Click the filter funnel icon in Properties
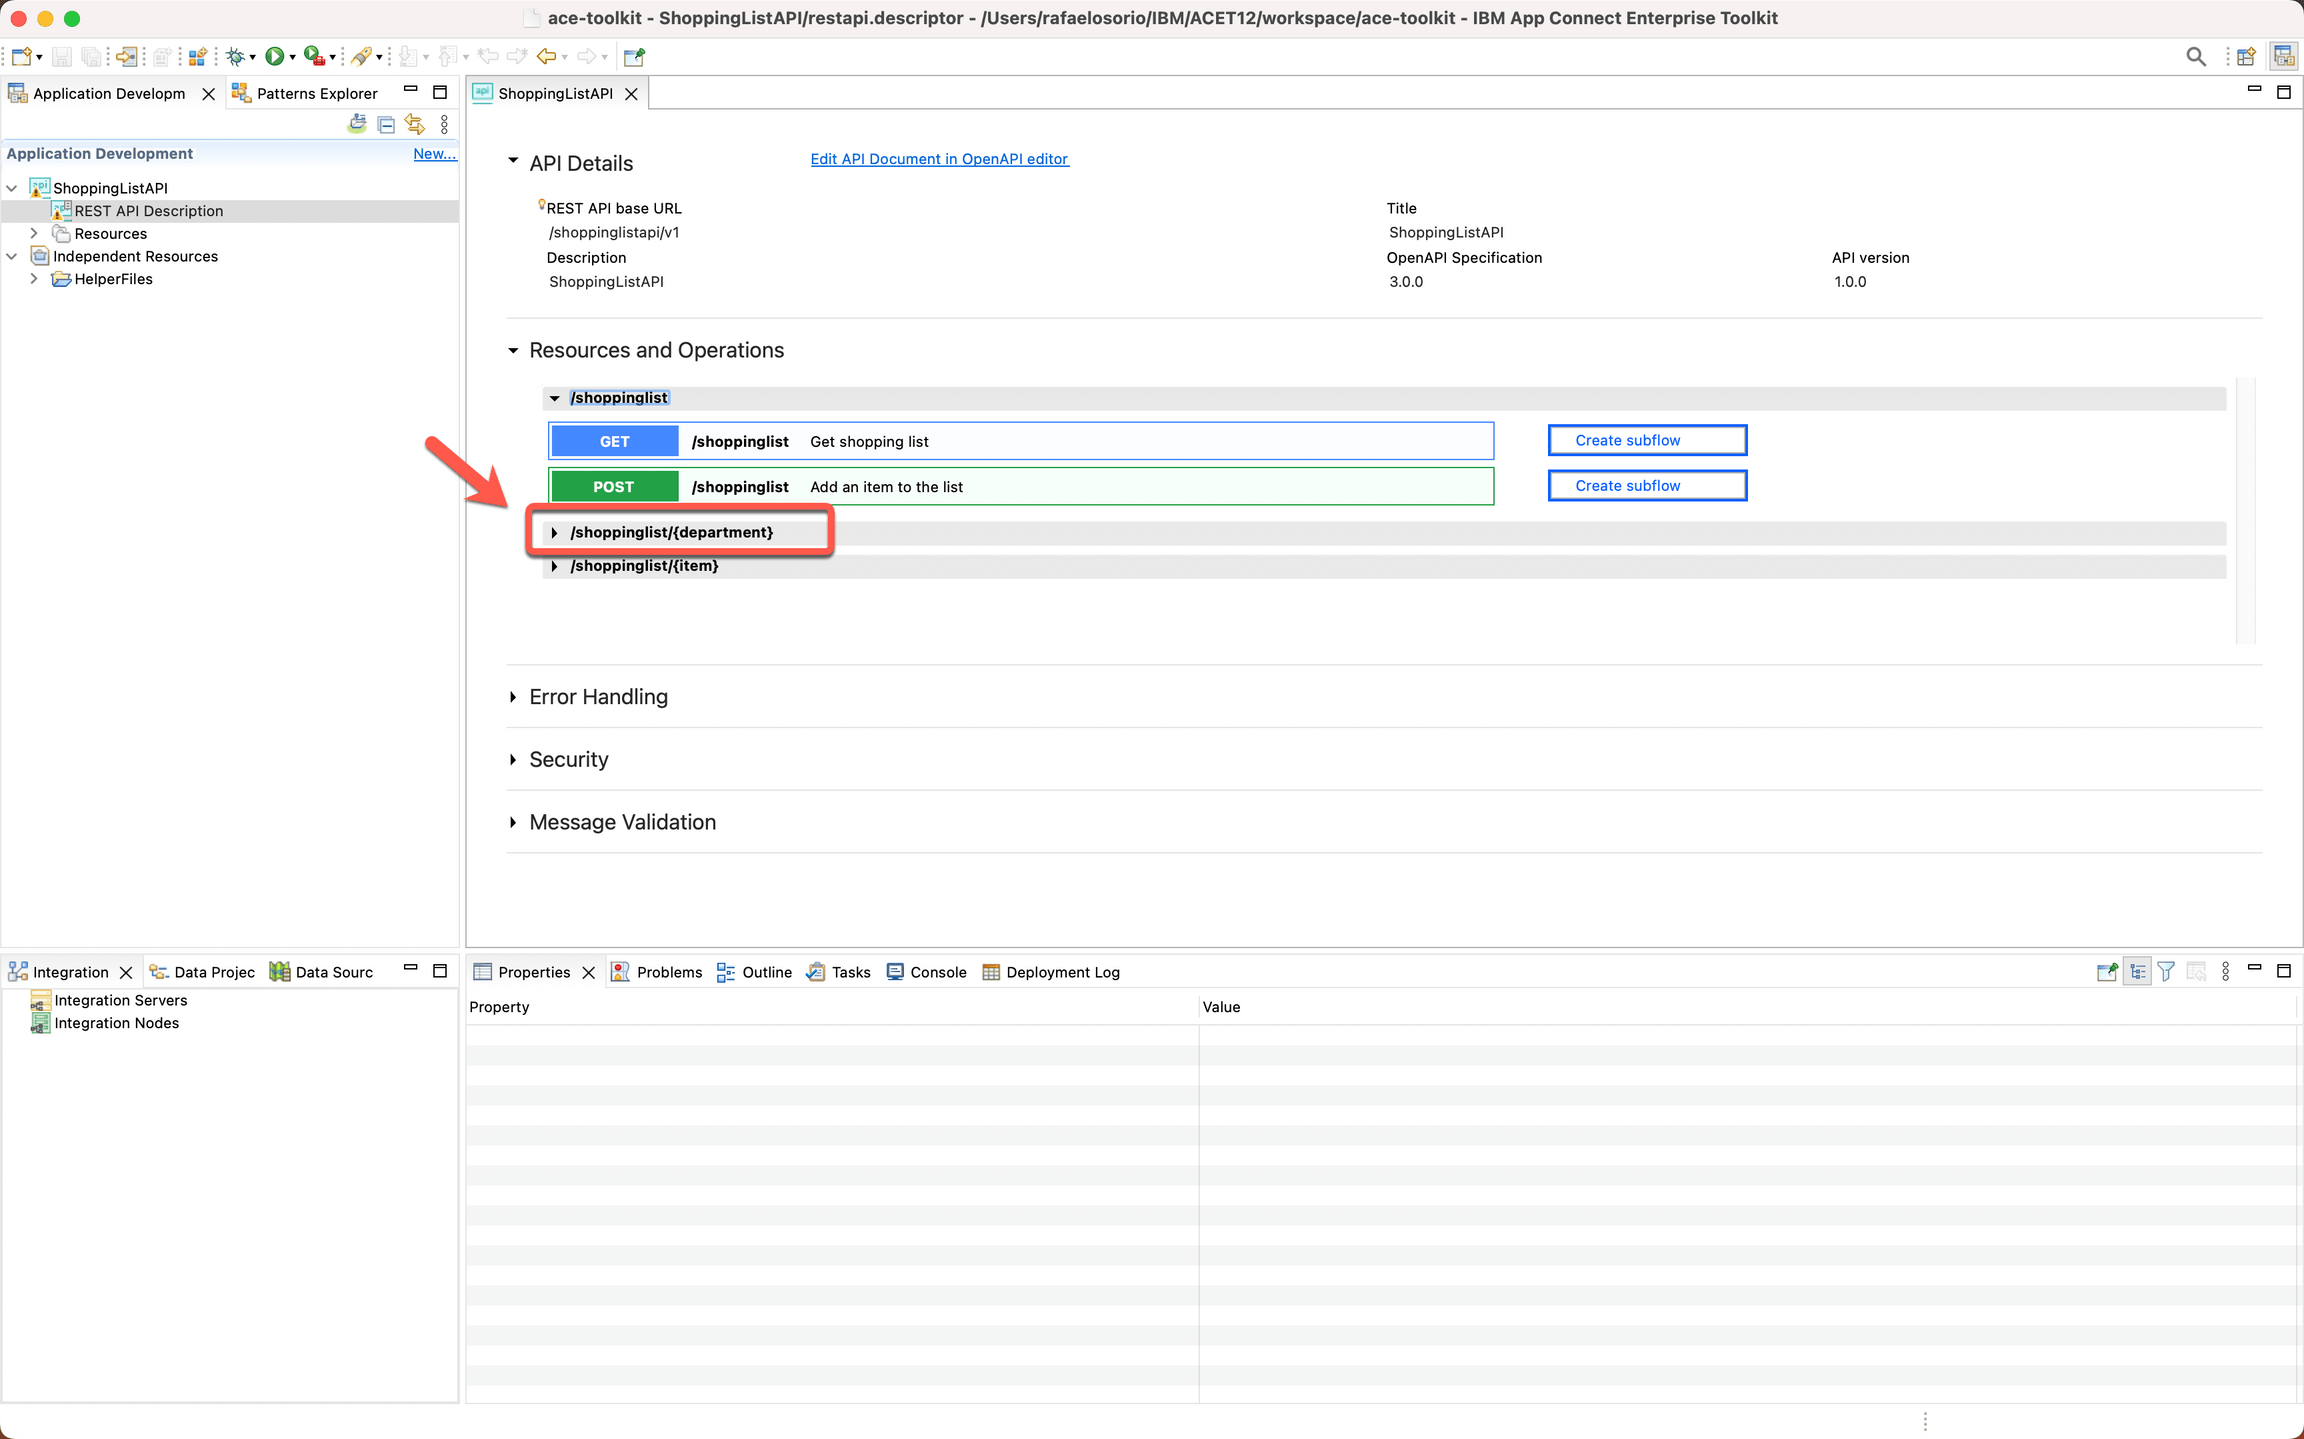 2166,972
